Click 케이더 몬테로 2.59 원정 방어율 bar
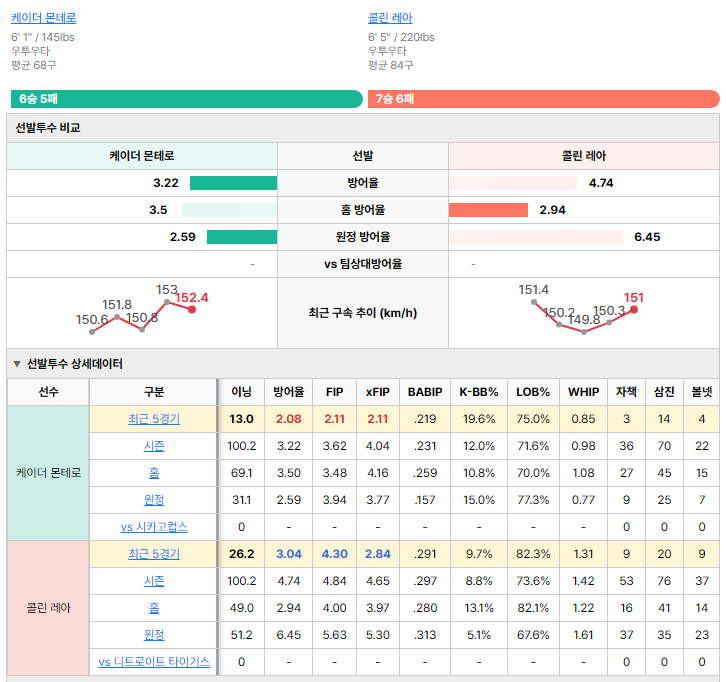 242,237
